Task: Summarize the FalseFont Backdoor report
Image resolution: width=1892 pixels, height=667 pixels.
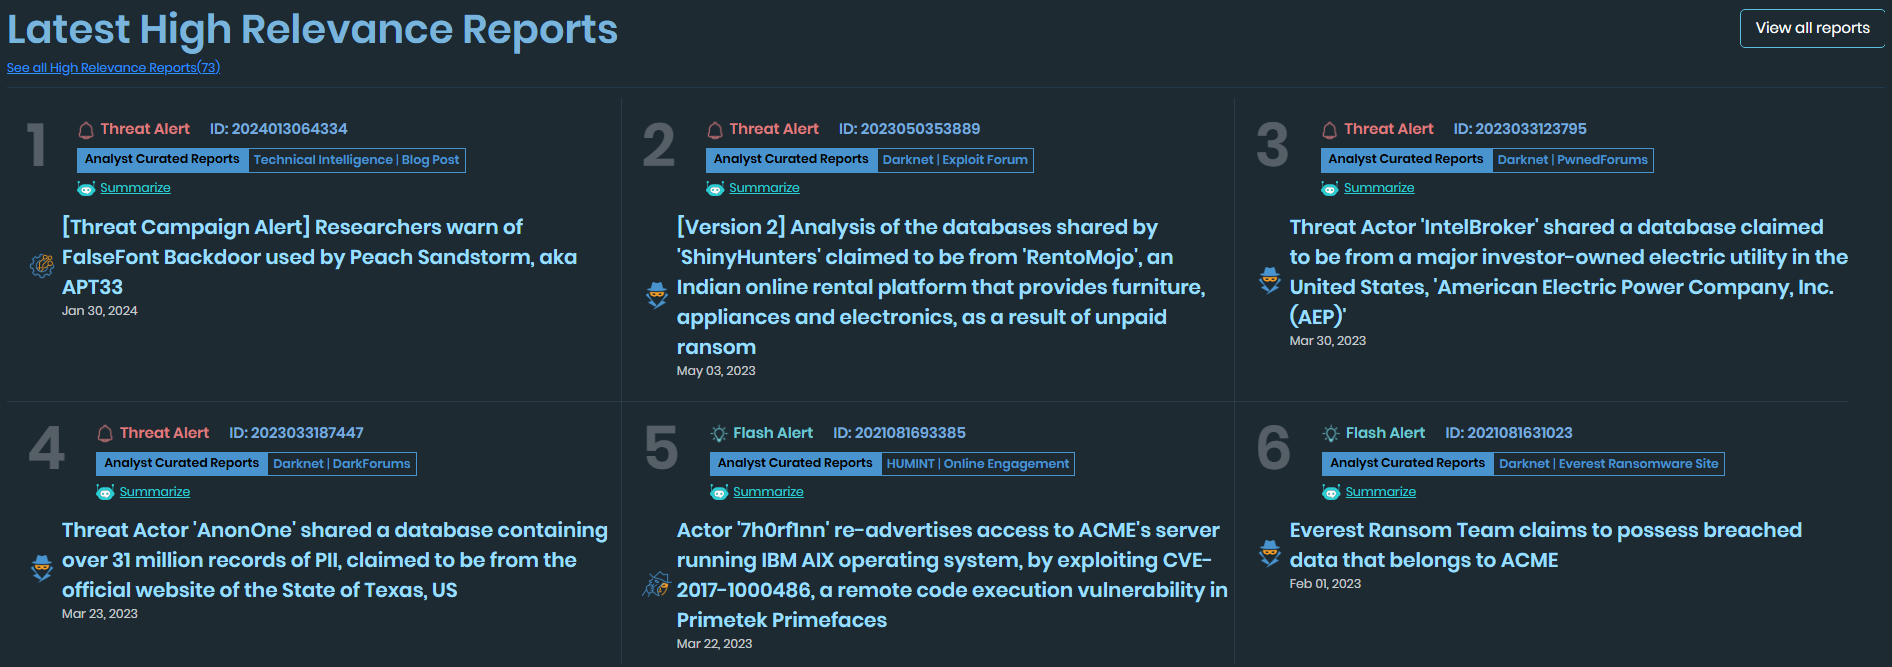Action: [x=136, y=188]
